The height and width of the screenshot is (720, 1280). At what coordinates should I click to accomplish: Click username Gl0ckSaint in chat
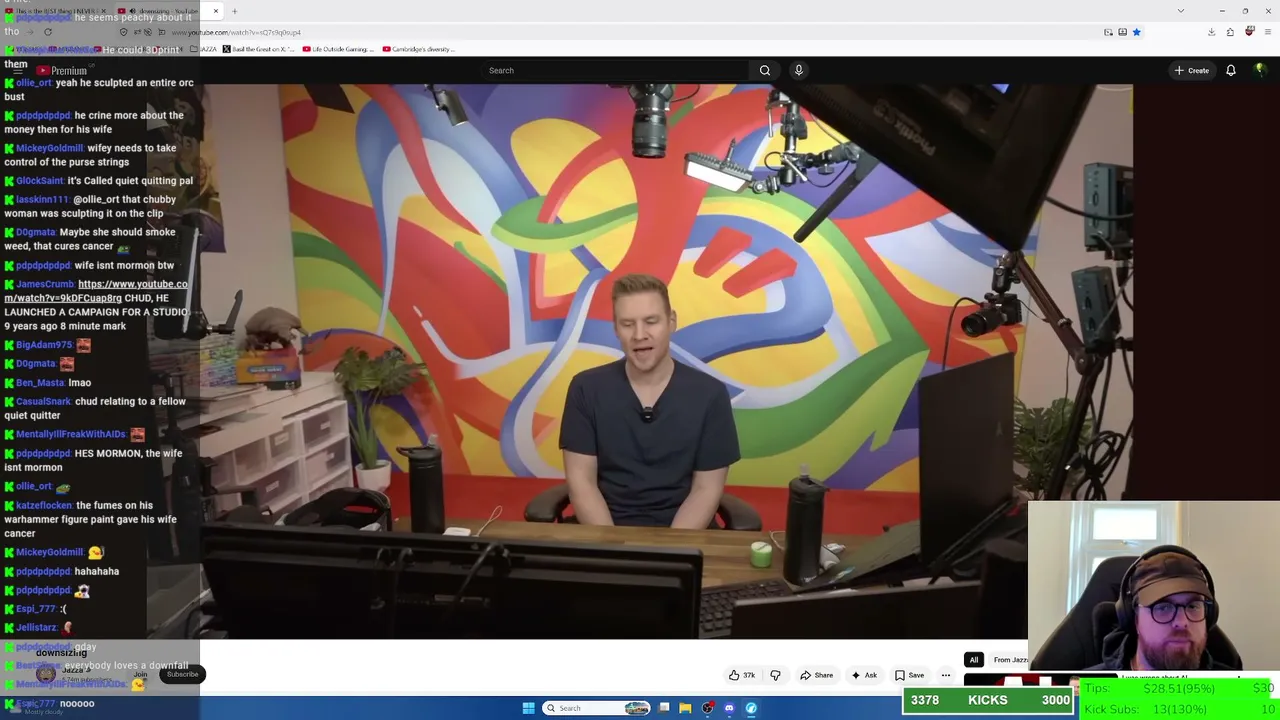pos(39,181)
